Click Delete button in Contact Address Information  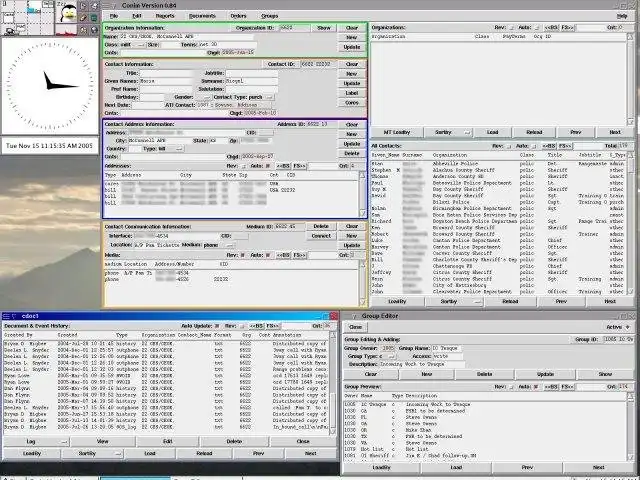click(x=351, y=153)
